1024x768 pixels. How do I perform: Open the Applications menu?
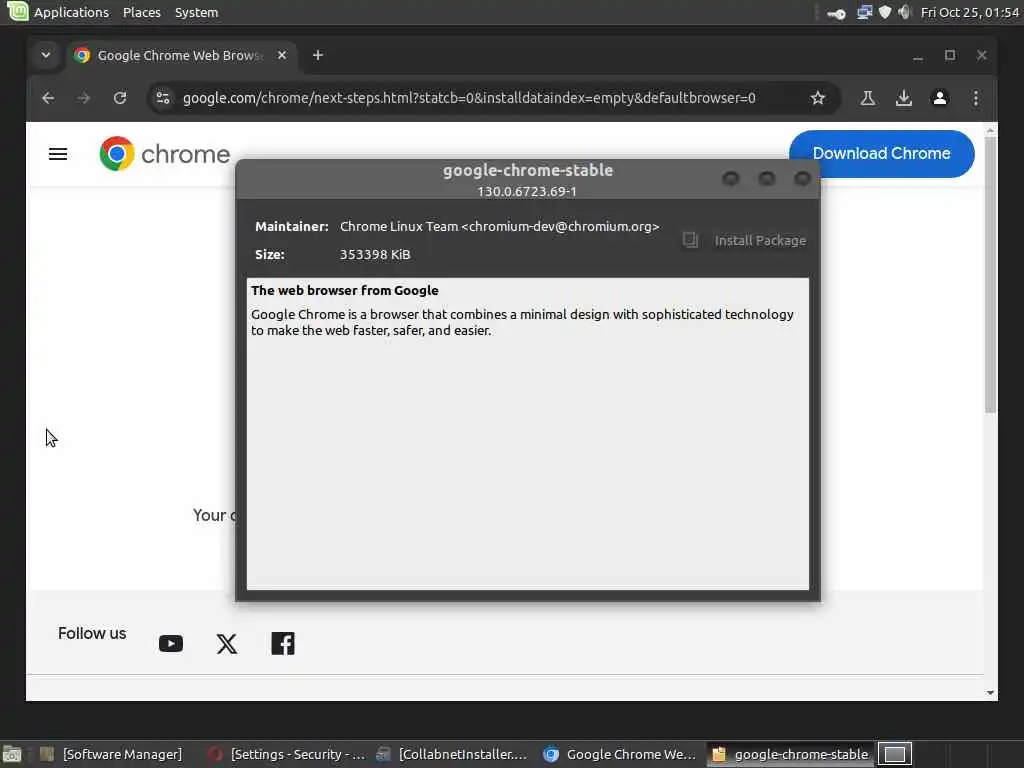pyautogui.click(x=71, y=12)
